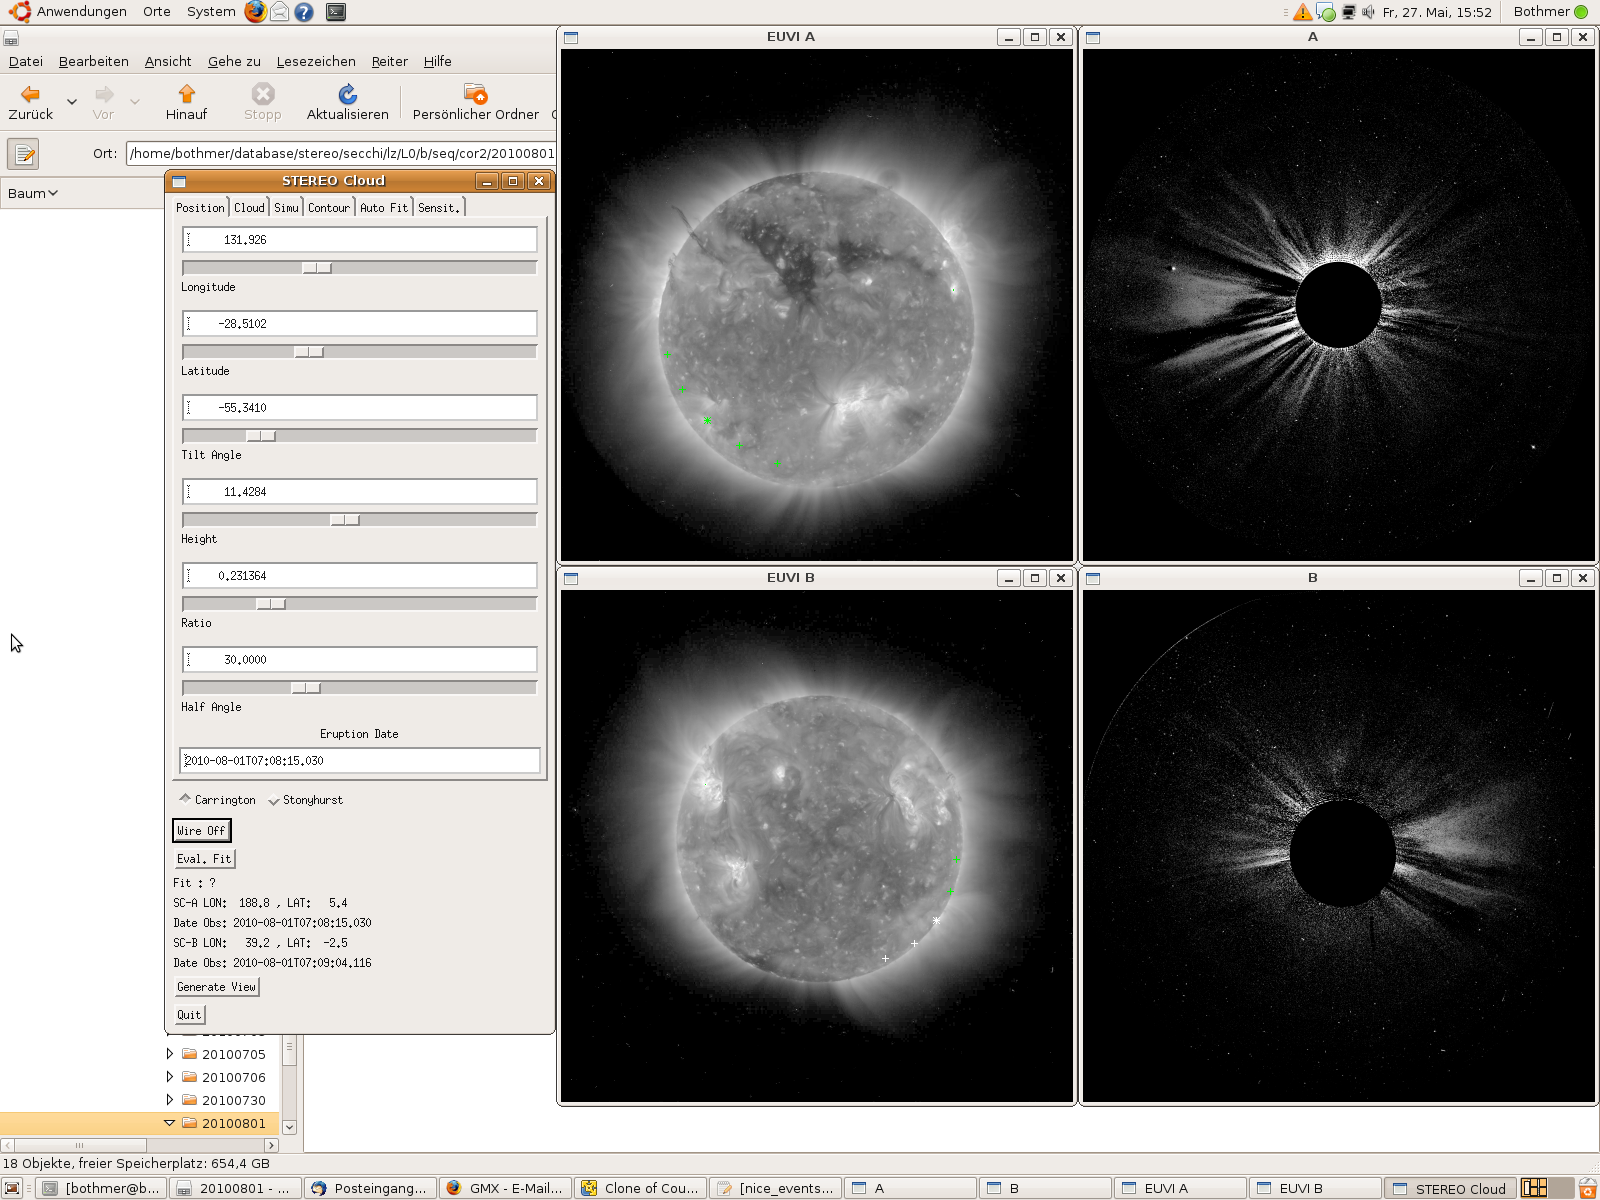Click the Generate View button

216,987
